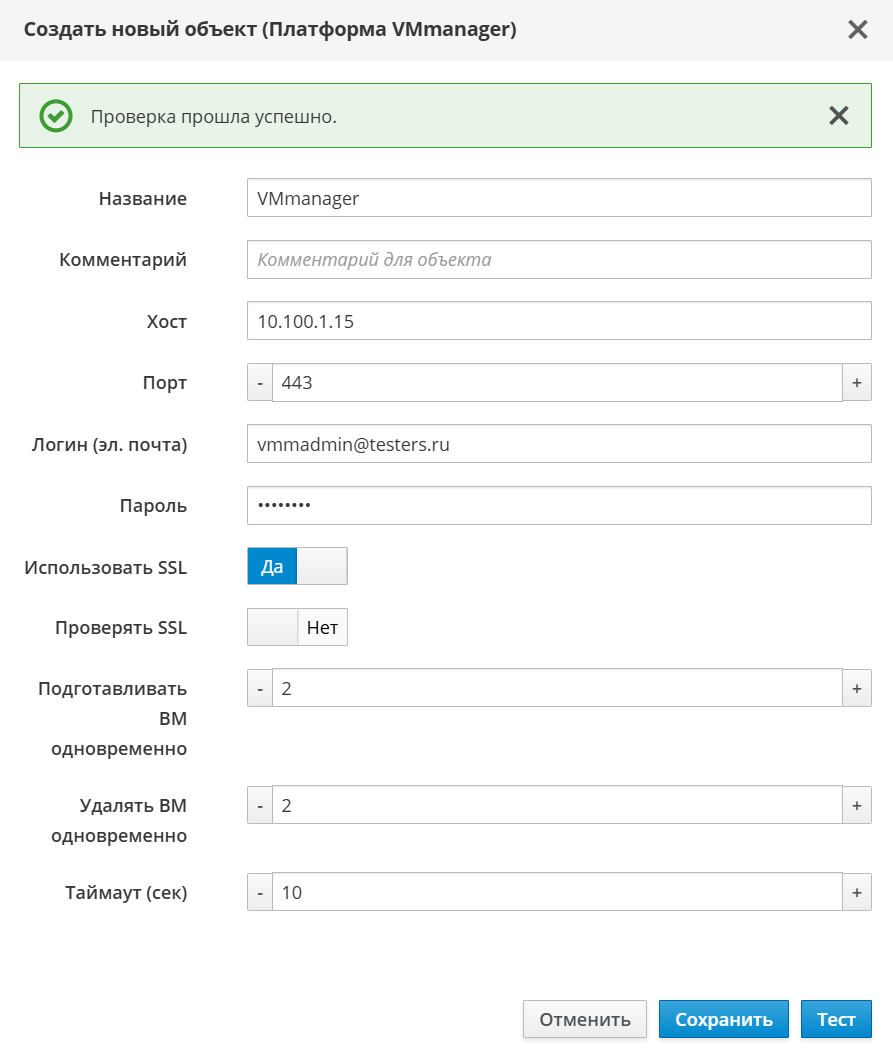
Task: Decrease Удалять ВМ одновременно value
Action: point(260,806)
